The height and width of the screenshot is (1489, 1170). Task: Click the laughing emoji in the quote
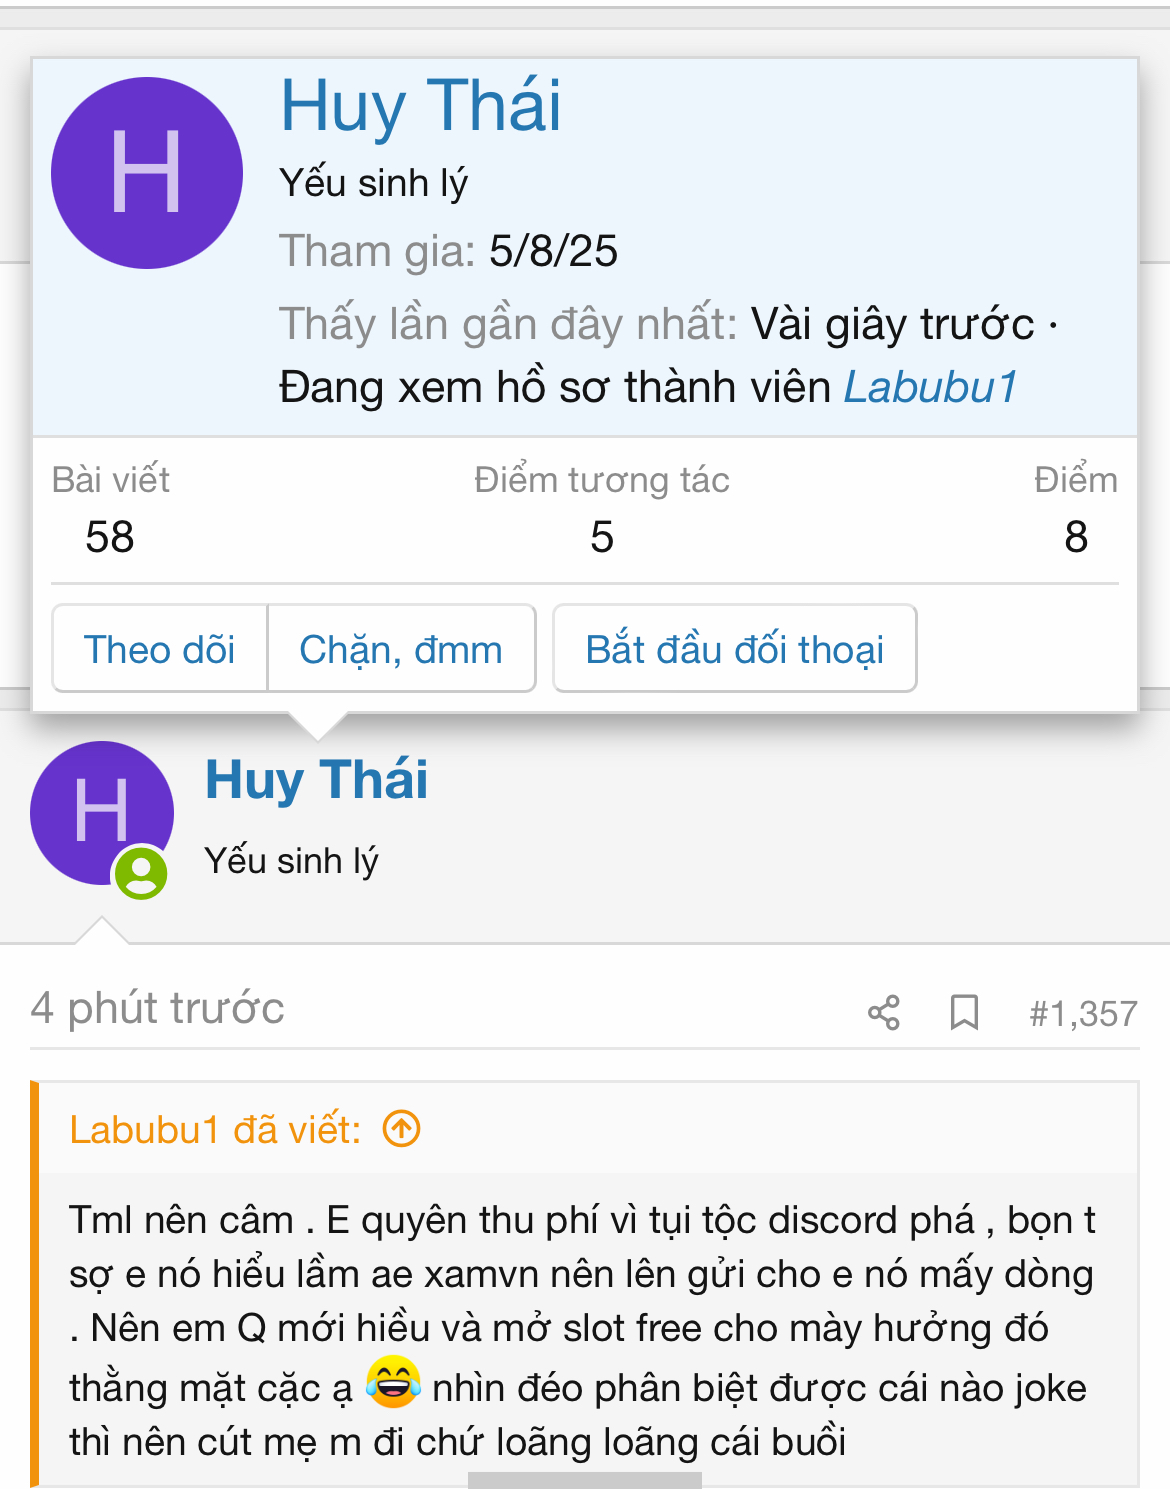[x=393, y=1383]
